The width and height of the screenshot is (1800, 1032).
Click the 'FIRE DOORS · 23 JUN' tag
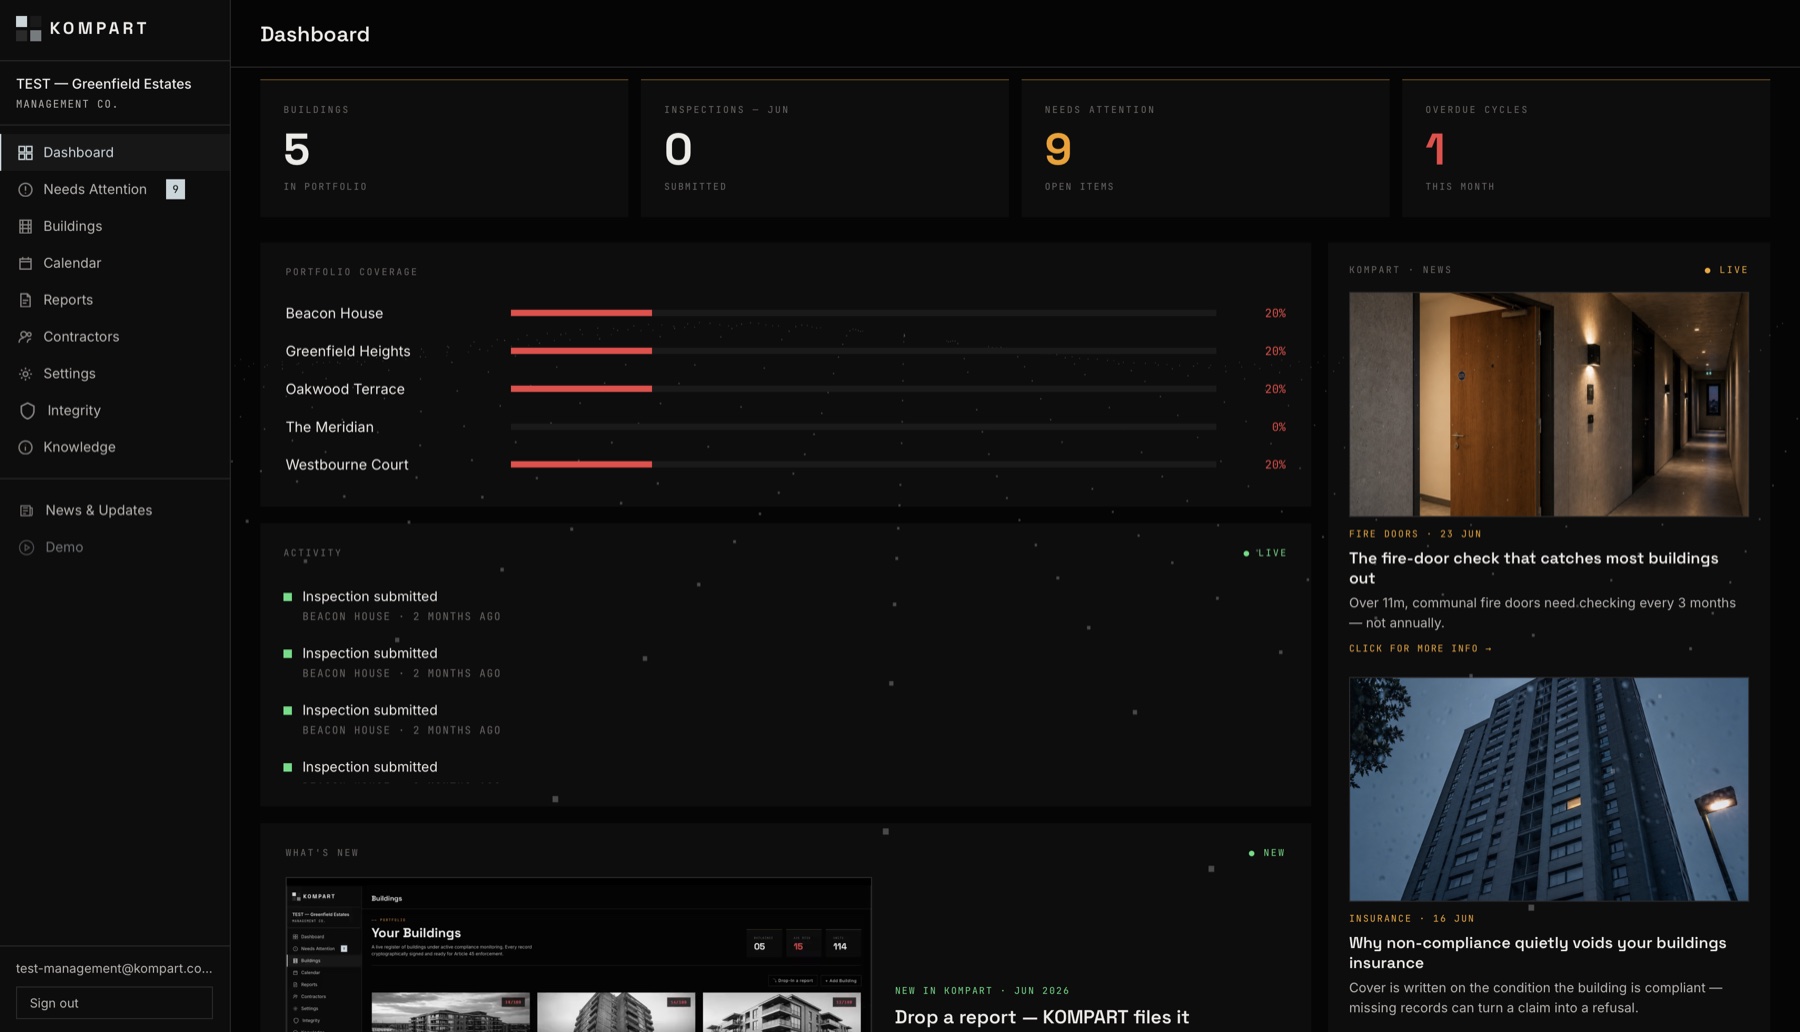point(1415,534)
